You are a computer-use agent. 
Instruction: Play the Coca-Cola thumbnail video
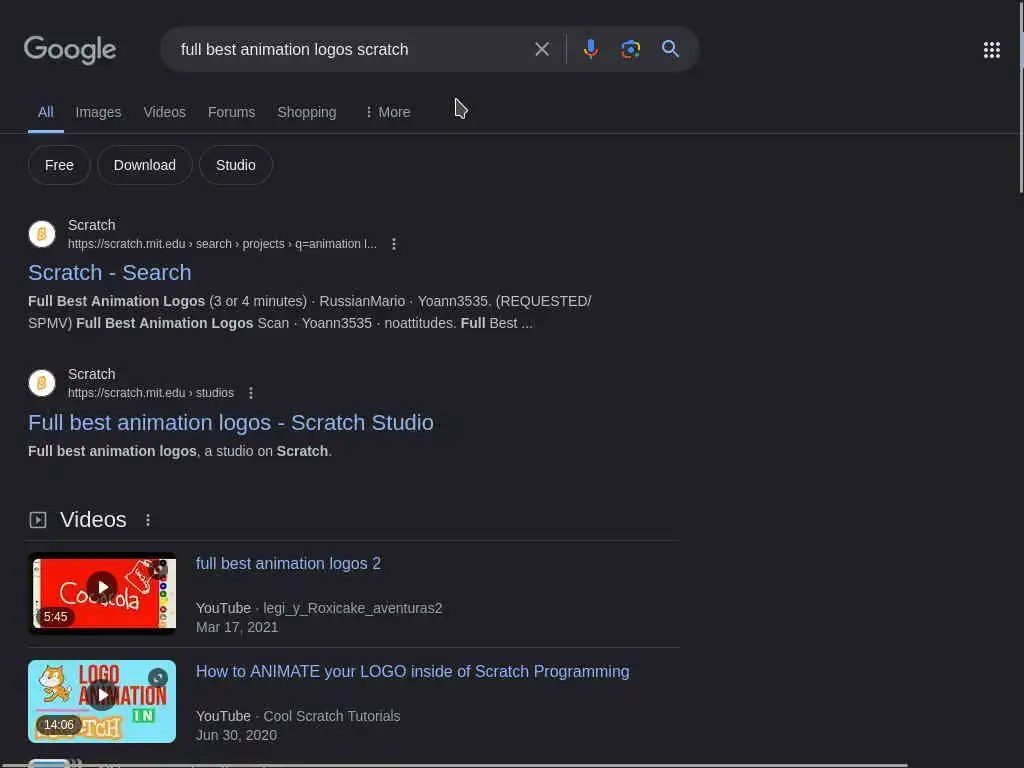pyautogui.click(x=102, y=593)
